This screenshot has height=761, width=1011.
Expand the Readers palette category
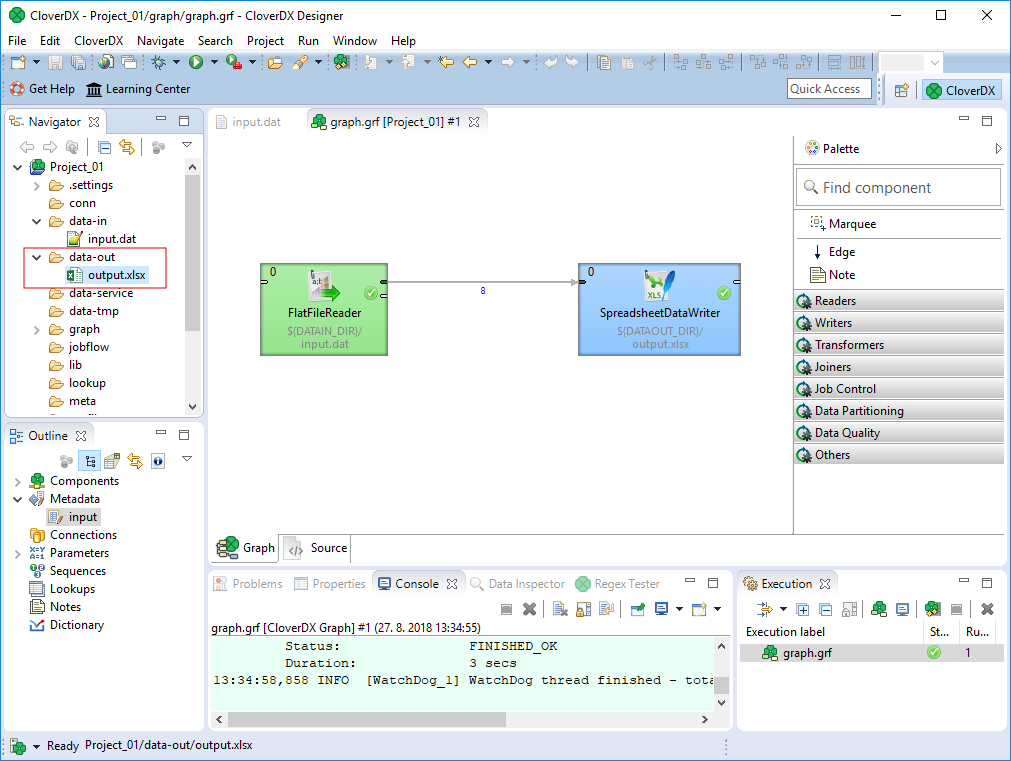835,301
